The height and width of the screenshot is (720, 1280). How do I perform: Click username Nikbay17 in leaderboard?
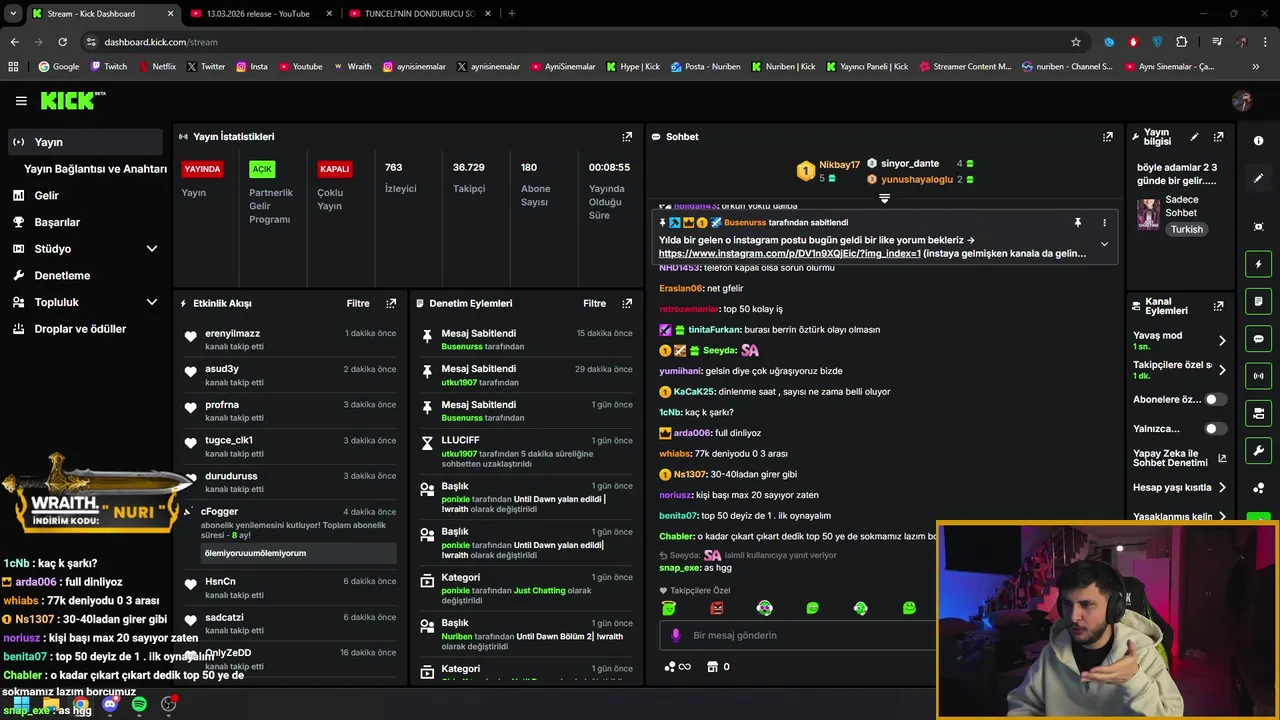[839, 164]
